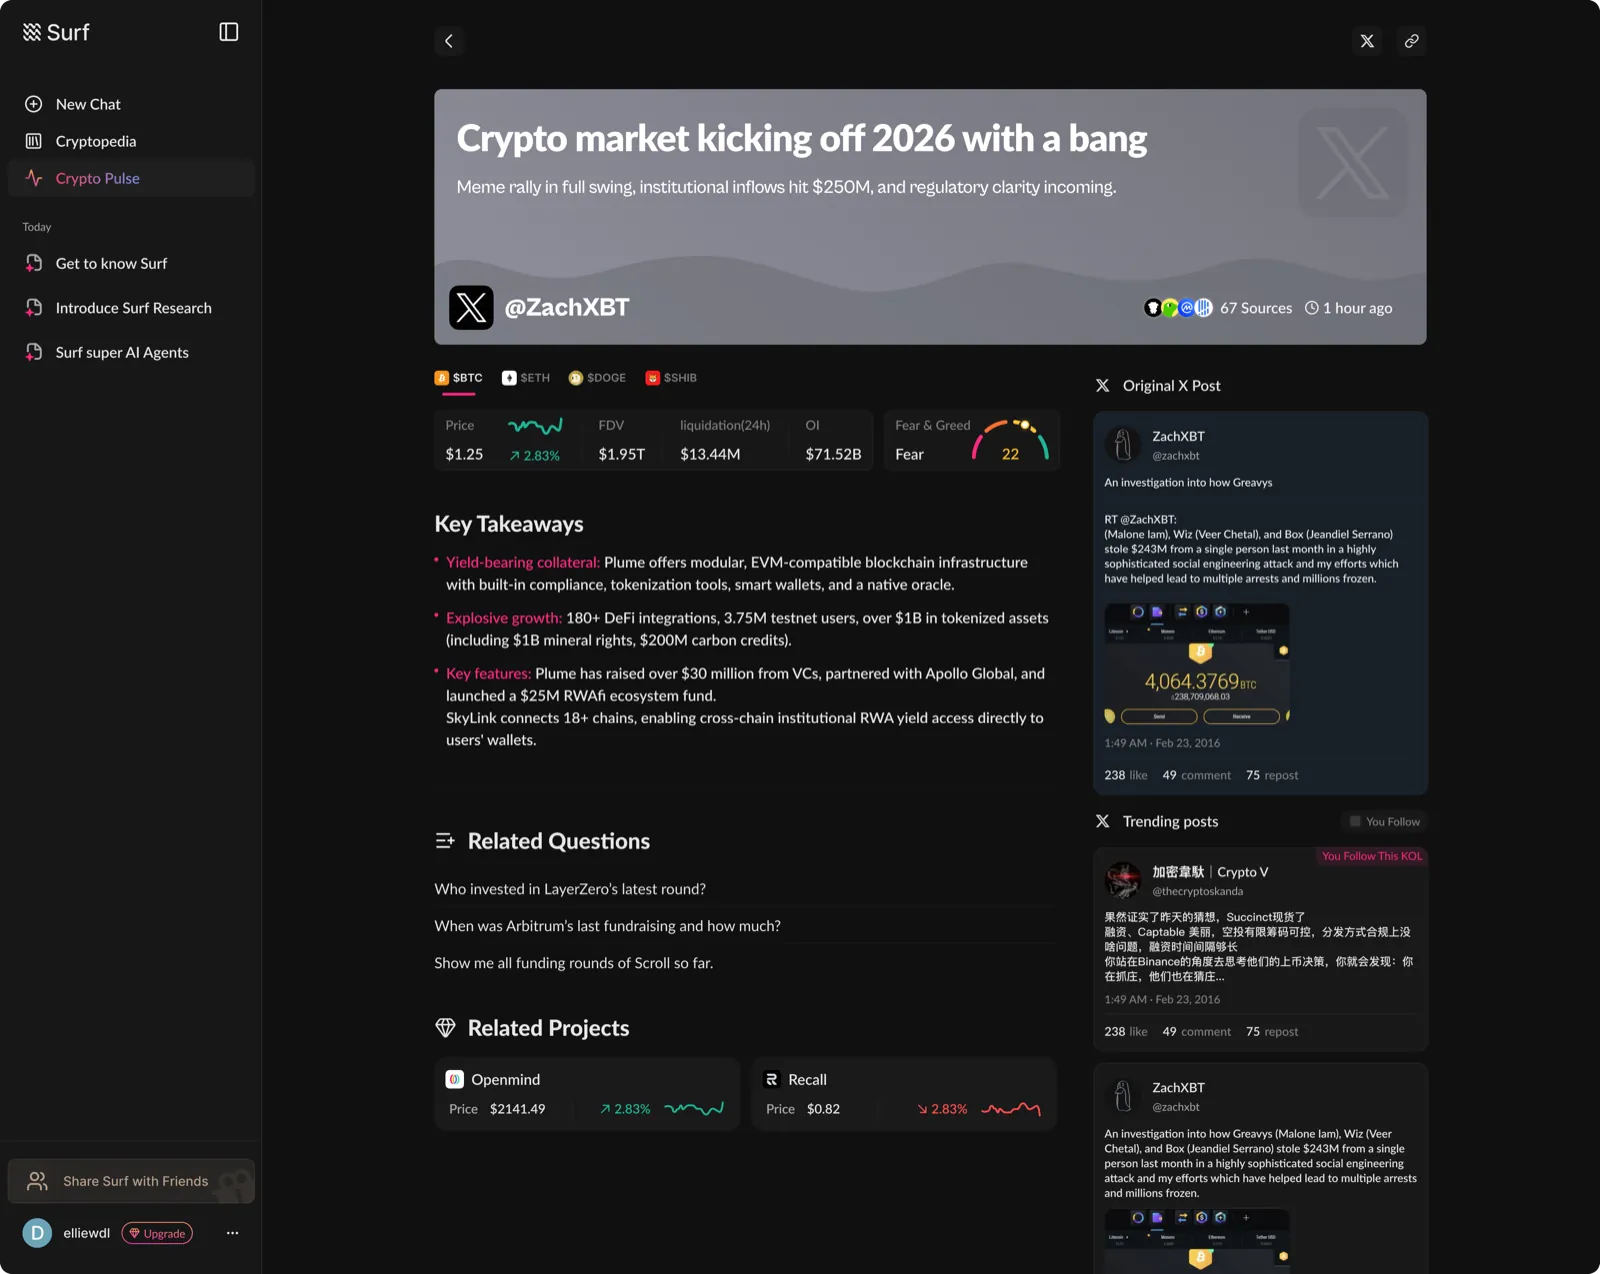Click 238 like on Crypto V post

click(x=1126, y=1031)
